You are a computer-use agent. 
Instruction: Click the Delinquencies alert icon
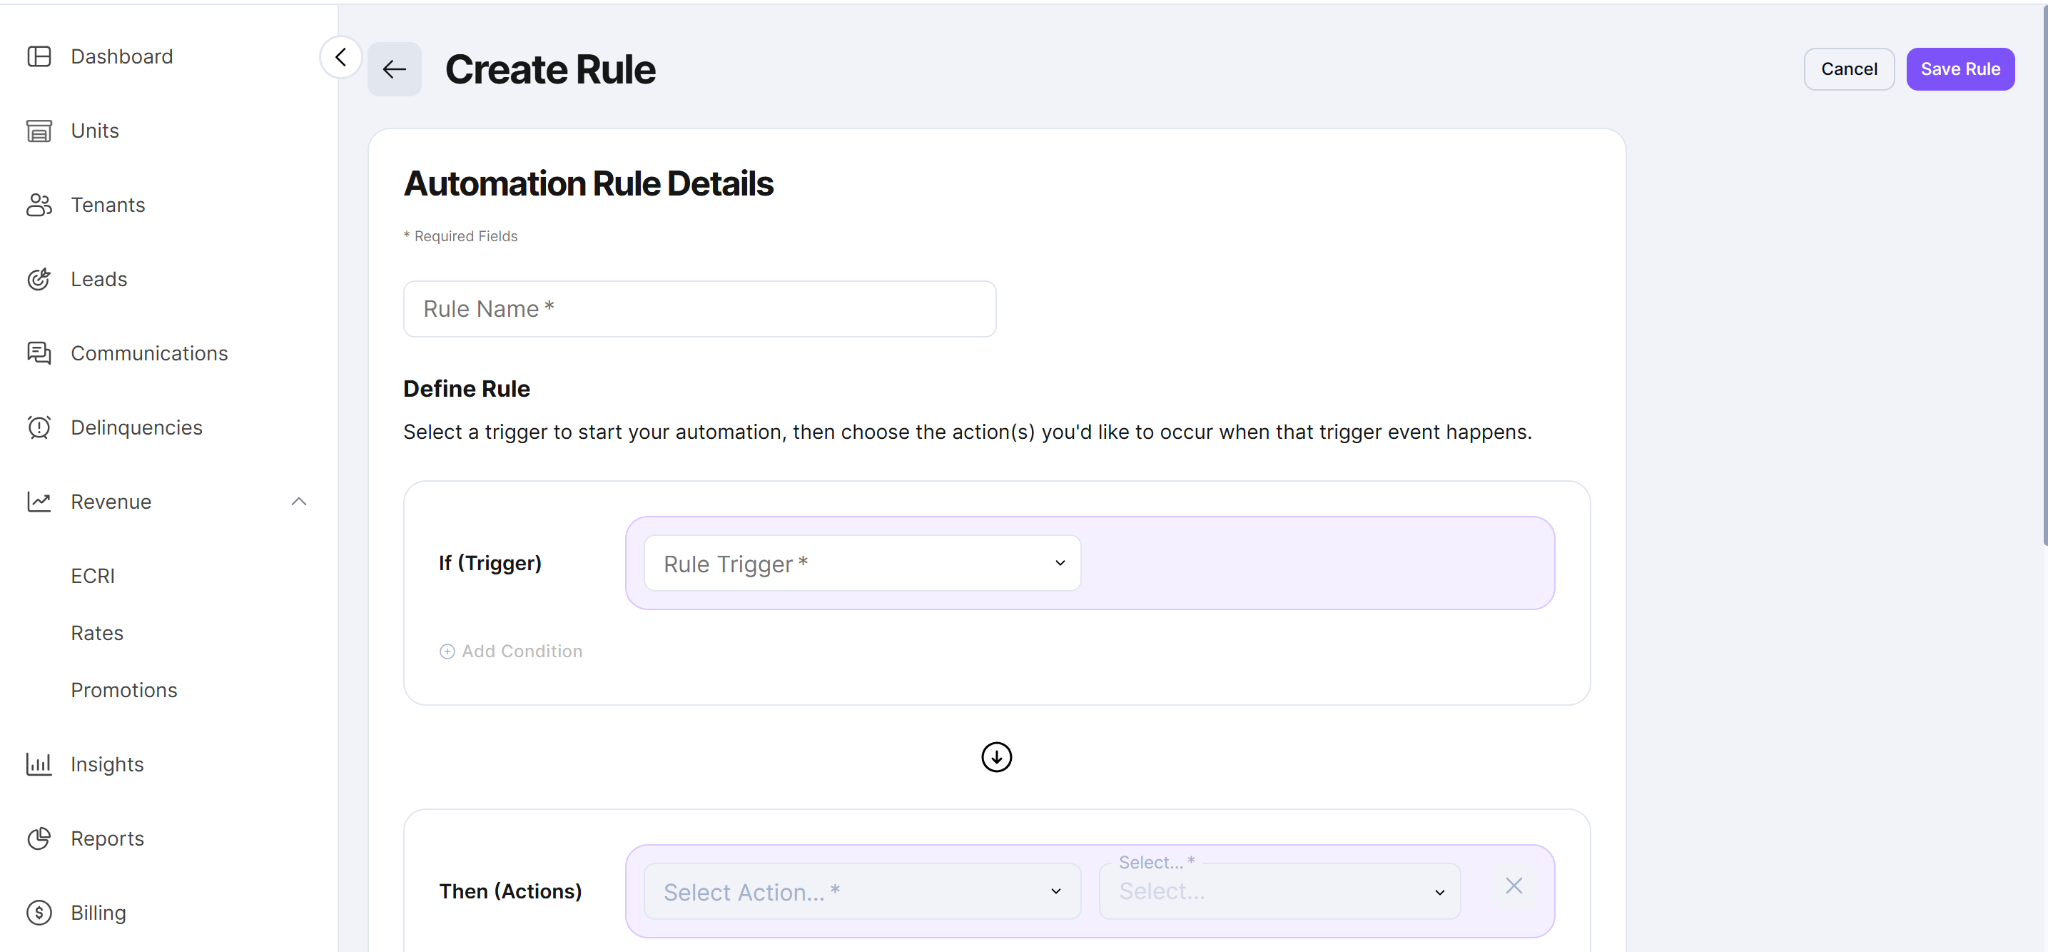click(x=39, y=428)
